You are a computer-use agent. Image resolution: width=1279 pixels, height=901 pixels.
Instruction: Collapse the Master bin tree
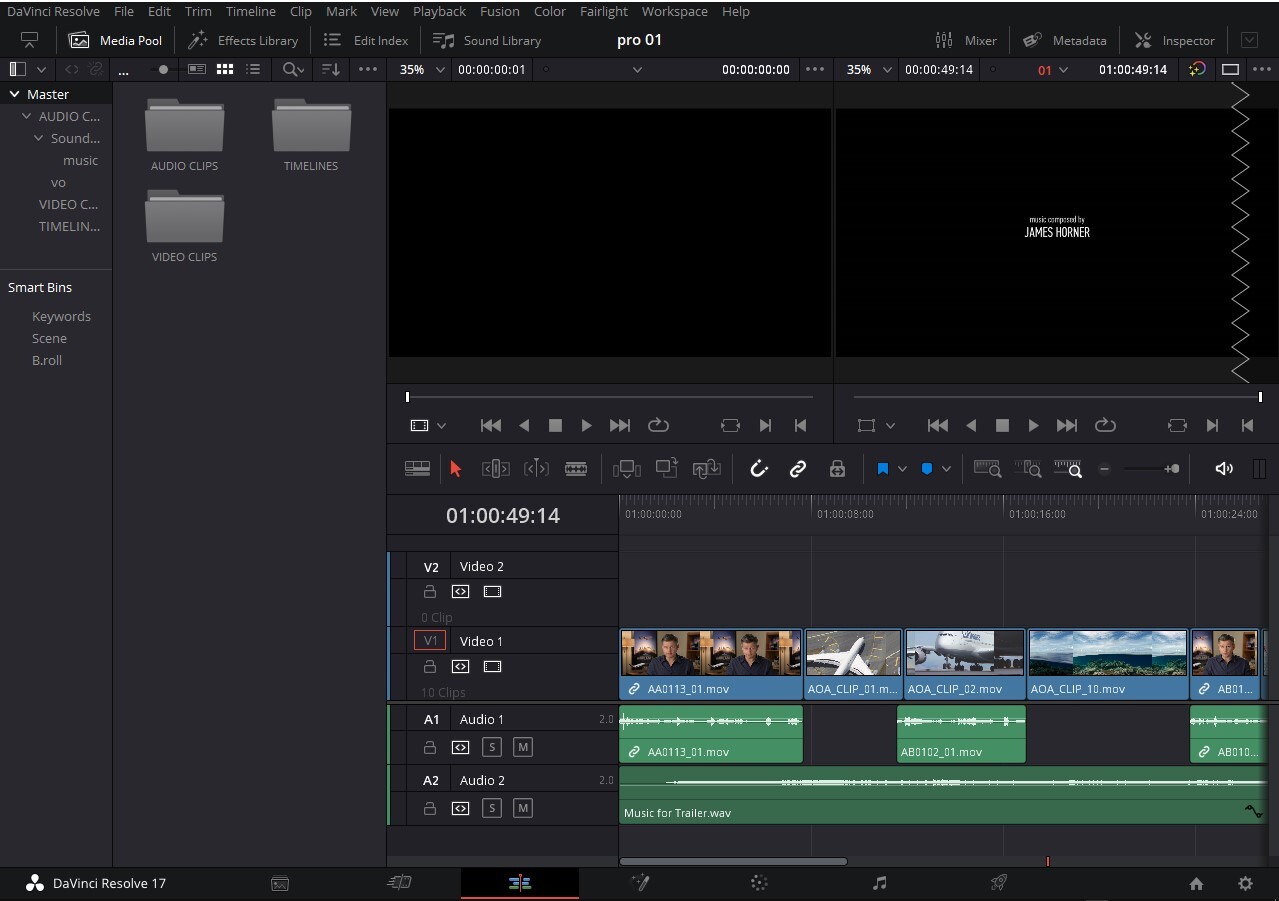(13, 93)
